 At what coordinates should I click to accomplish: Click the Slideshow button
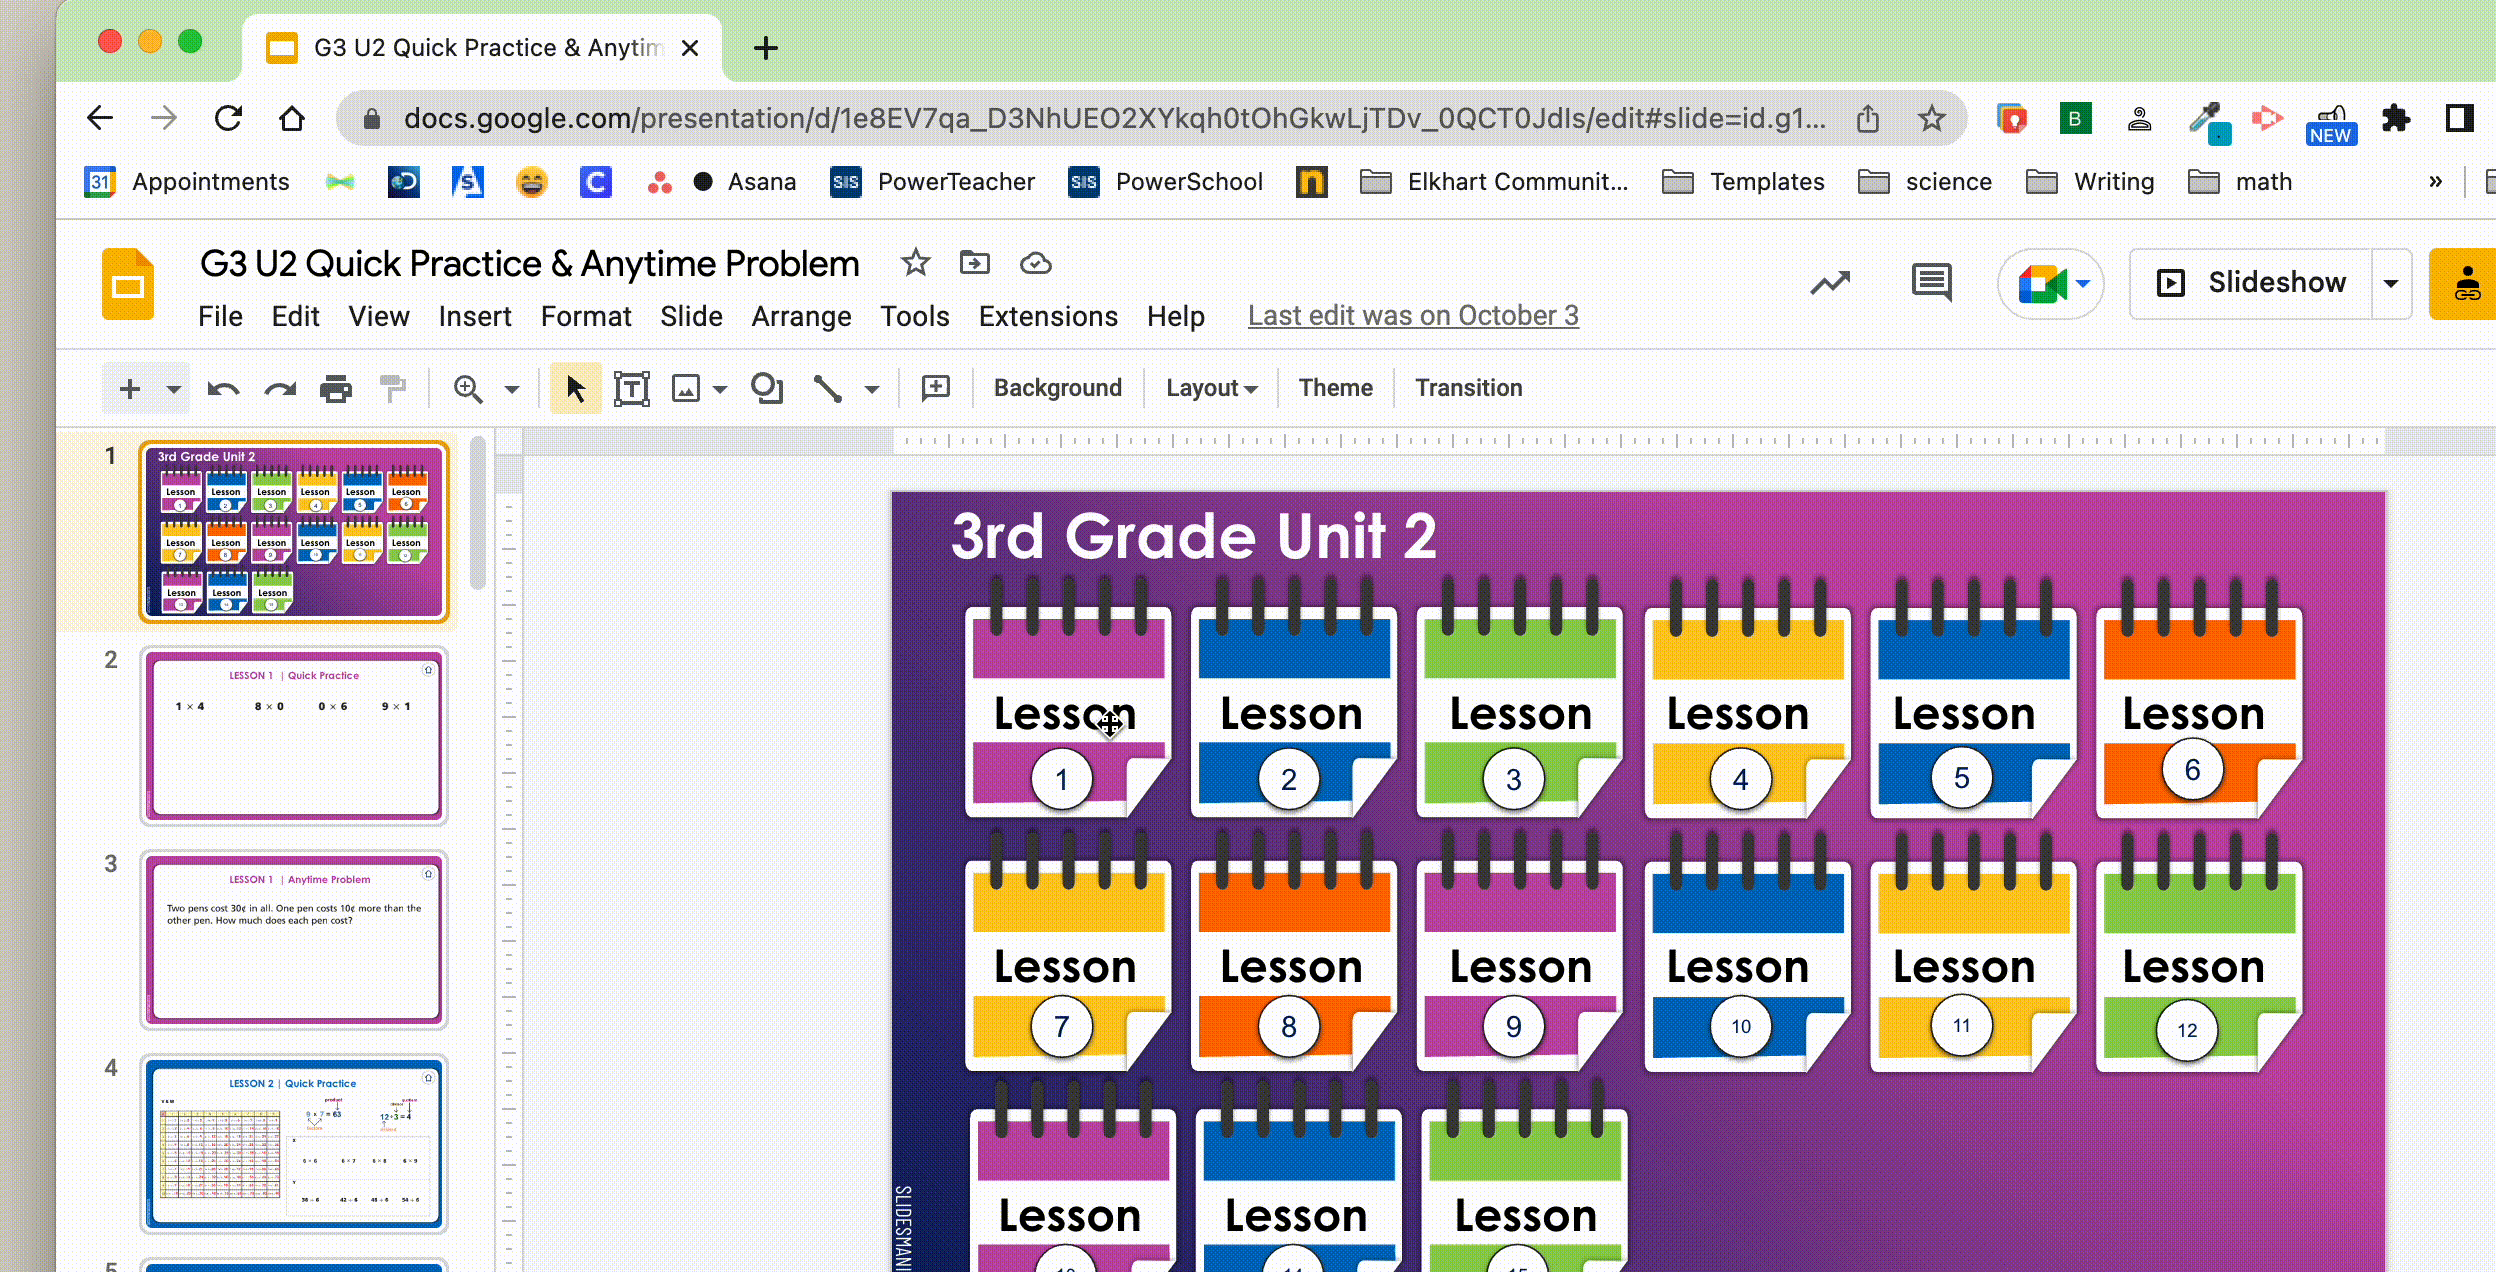(2251, 283)
